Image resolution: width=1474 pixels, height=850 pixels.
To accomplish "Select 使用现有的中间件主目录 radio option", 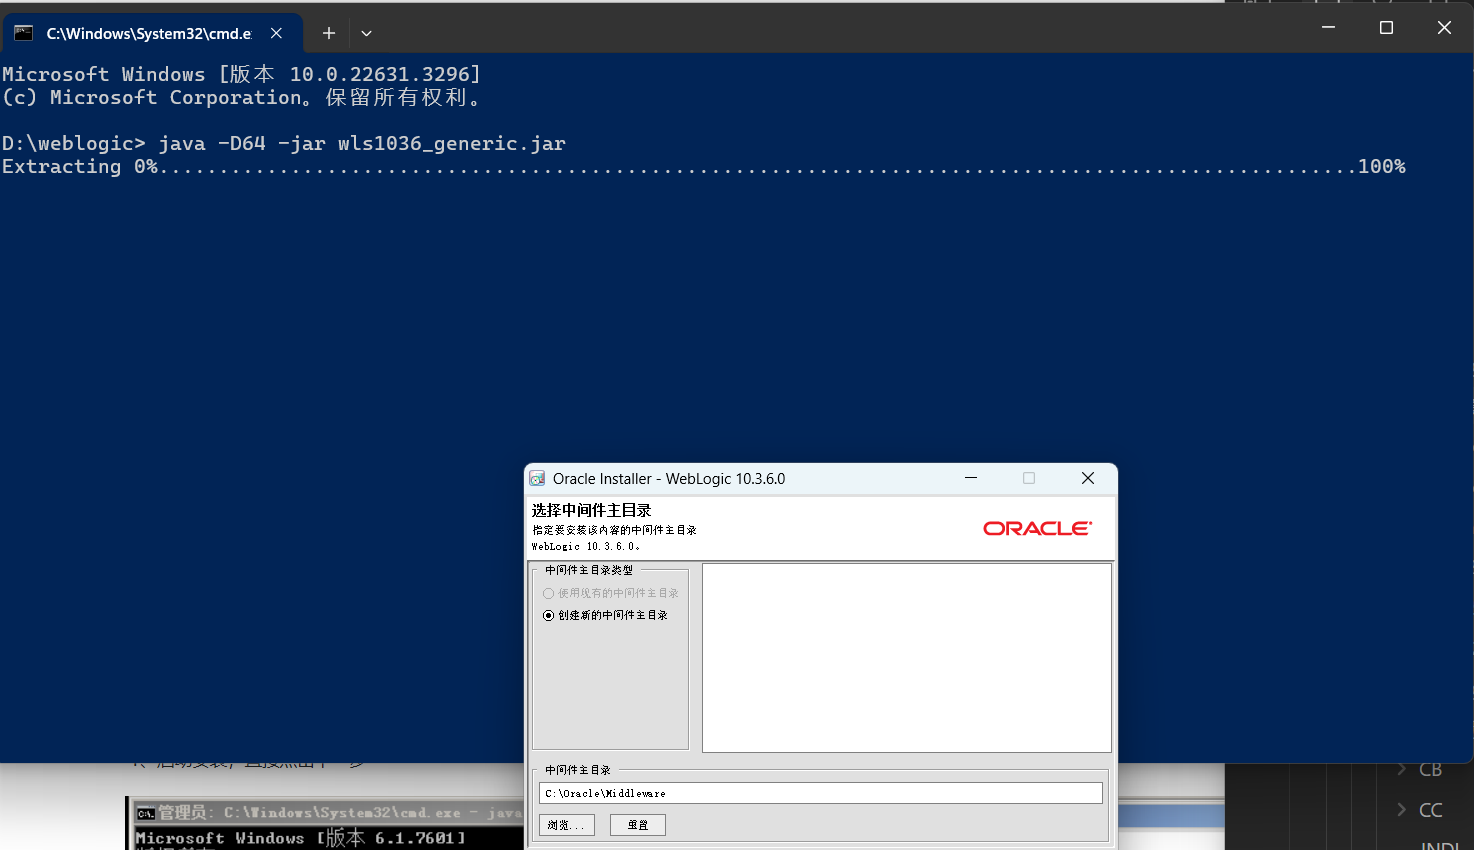I will point(611,593).
